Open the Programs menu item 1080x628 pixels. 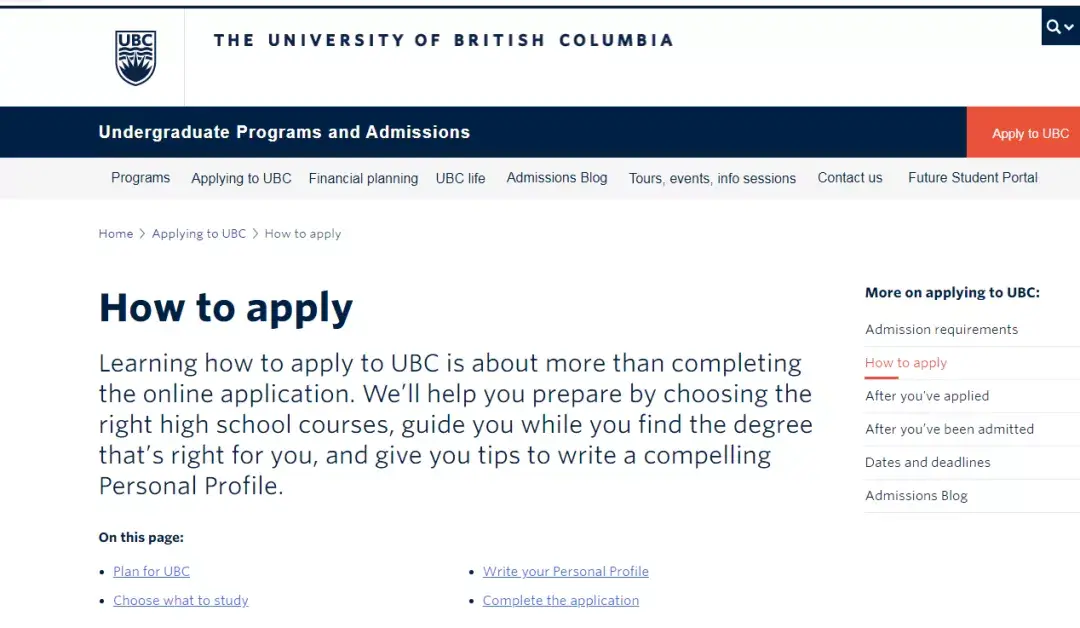tap(140, 178)
